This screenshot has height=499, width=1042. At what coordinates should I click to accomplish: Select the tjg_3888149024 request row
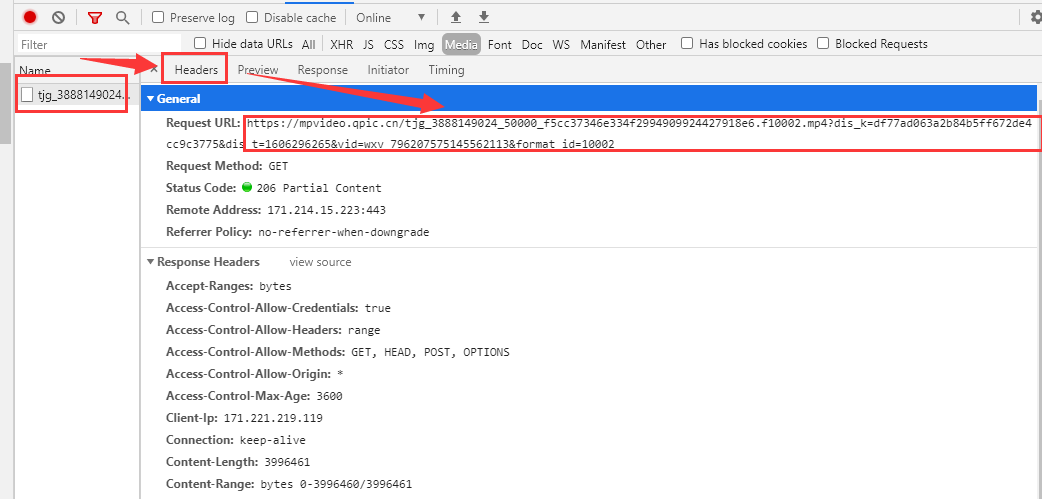pos(76,95)
